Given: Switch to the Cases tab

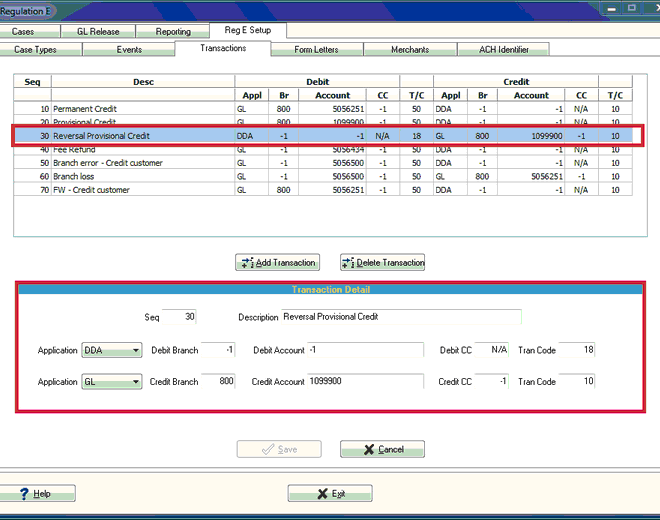Looking at the screenshot, I should point(24,32).
